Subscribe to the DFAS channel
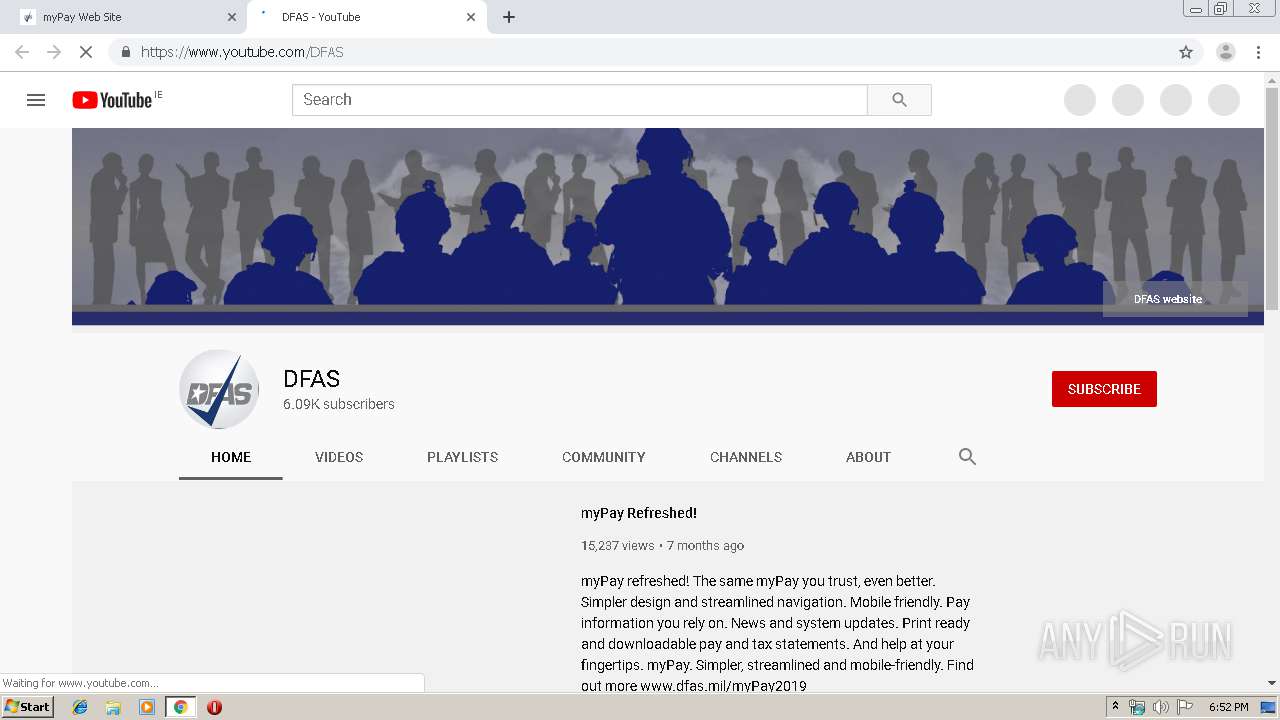The height and width of the screenshot is (720, 1280). point(1104,389)
